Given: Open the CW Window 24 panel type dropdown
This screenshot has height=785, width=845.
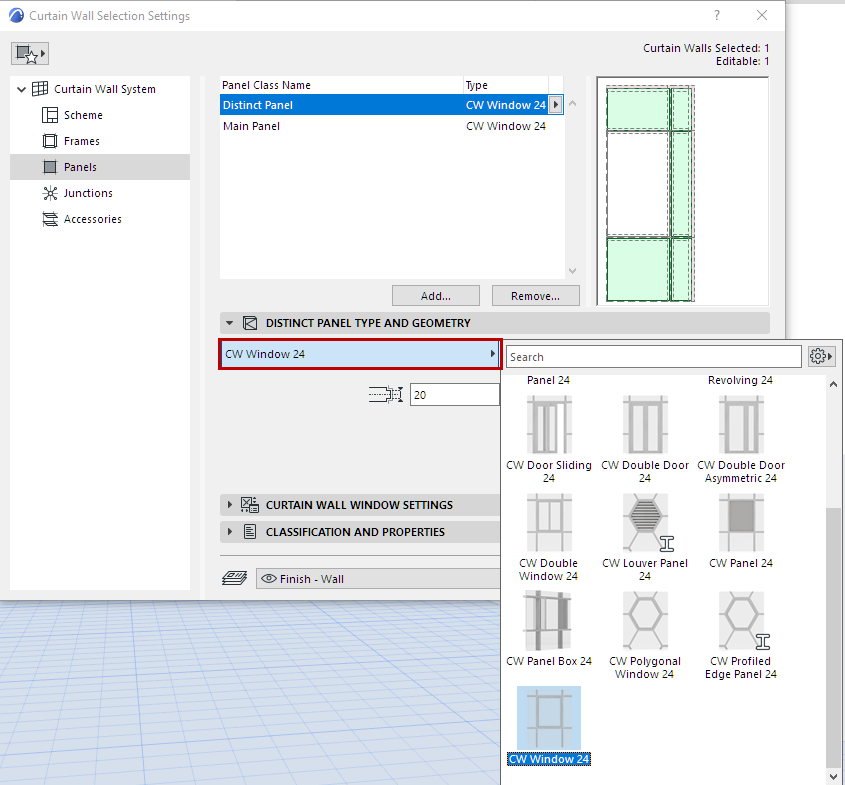Looking at the screenshot, I should 360,354.
